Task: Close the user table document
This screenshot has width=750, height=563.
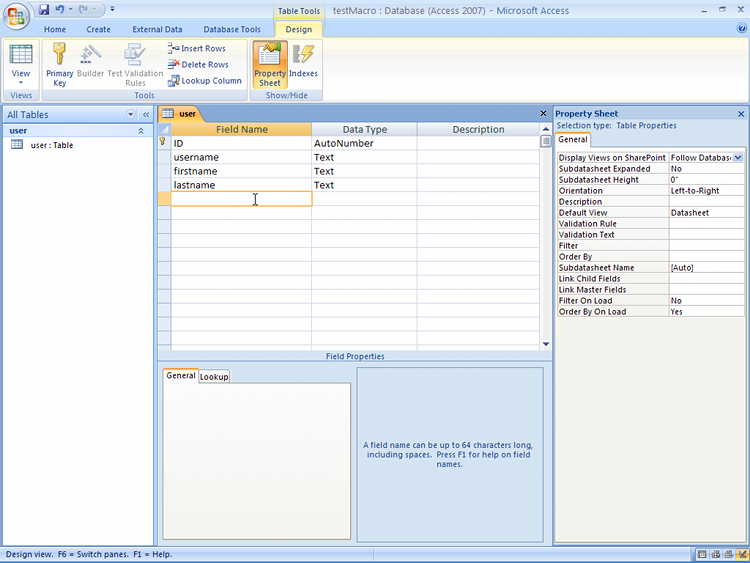Action: (543, 113)
